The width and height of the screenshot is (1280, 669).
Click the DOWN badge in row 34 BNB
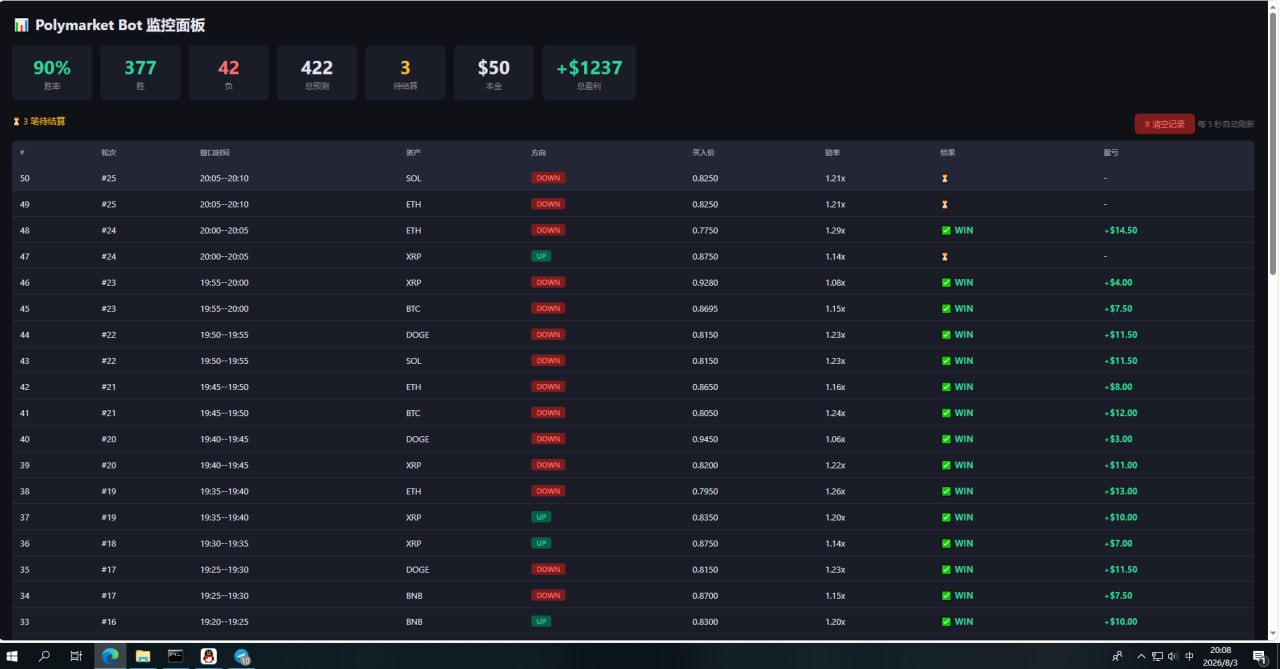pos(548,595)
